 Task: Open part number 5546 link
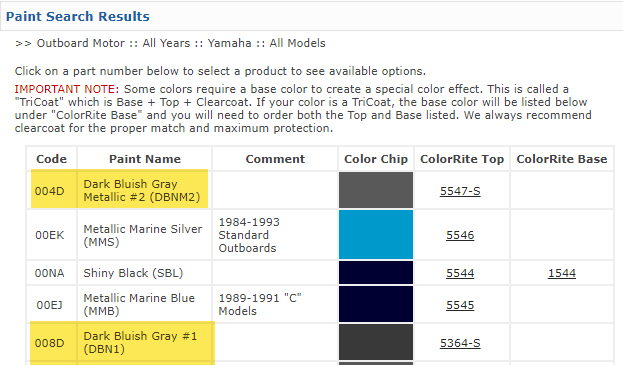460,235
